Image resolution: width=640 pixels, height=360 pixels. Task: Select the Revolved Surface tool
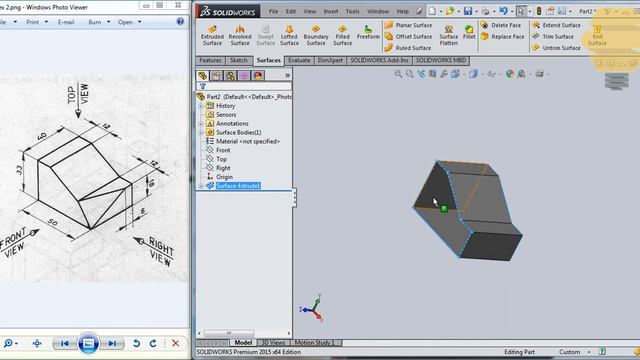click(240, 35)
